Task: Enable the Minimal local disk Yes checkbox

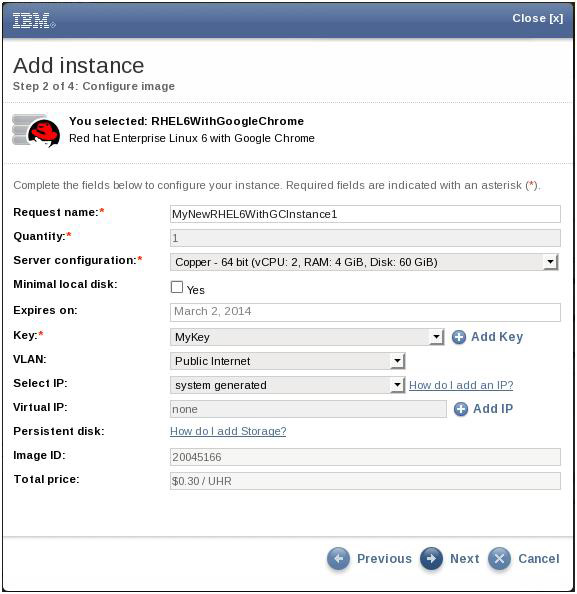Action: (x=177, y=287)
